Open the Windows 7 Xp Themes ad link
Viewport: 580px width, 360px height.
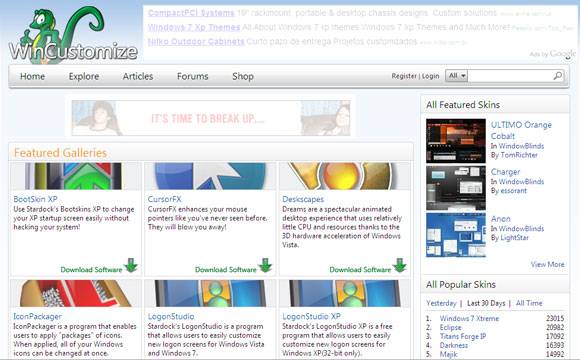click(194, 27)
